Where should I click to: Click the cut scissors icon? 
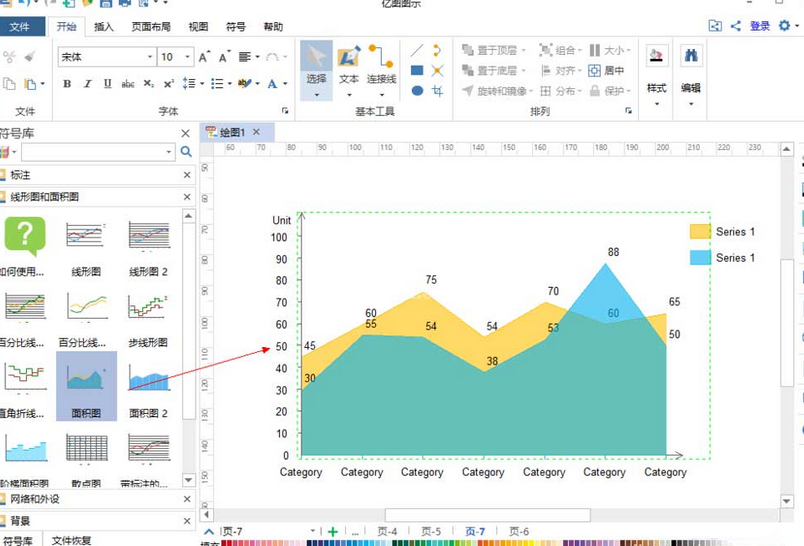9,56
